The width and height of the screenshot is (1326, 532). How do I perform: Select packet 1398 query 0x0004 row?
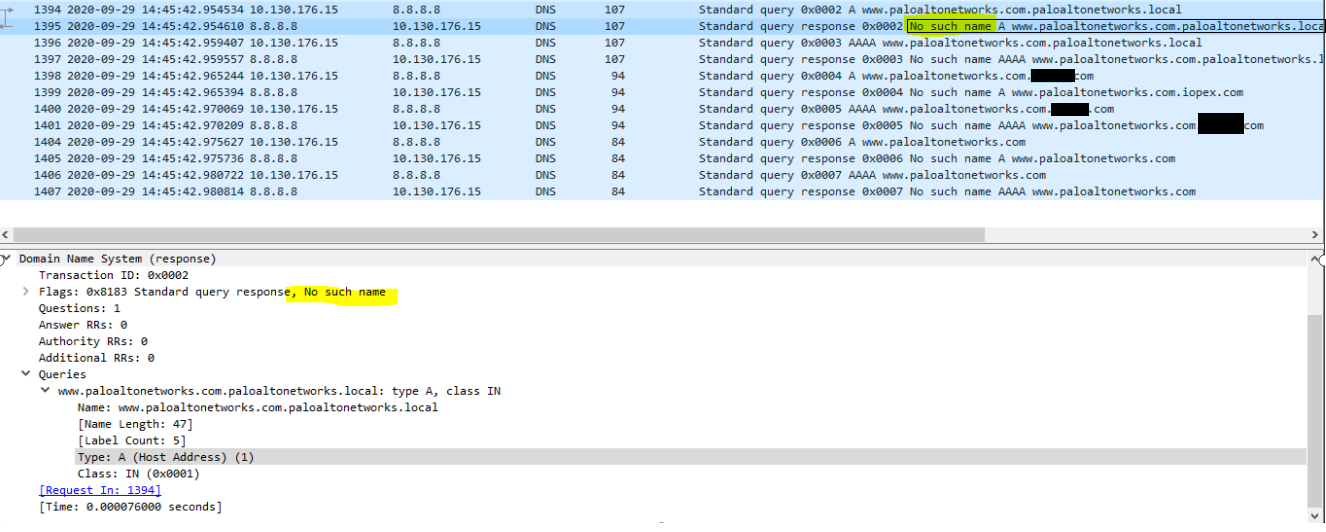tap(663, 76)
